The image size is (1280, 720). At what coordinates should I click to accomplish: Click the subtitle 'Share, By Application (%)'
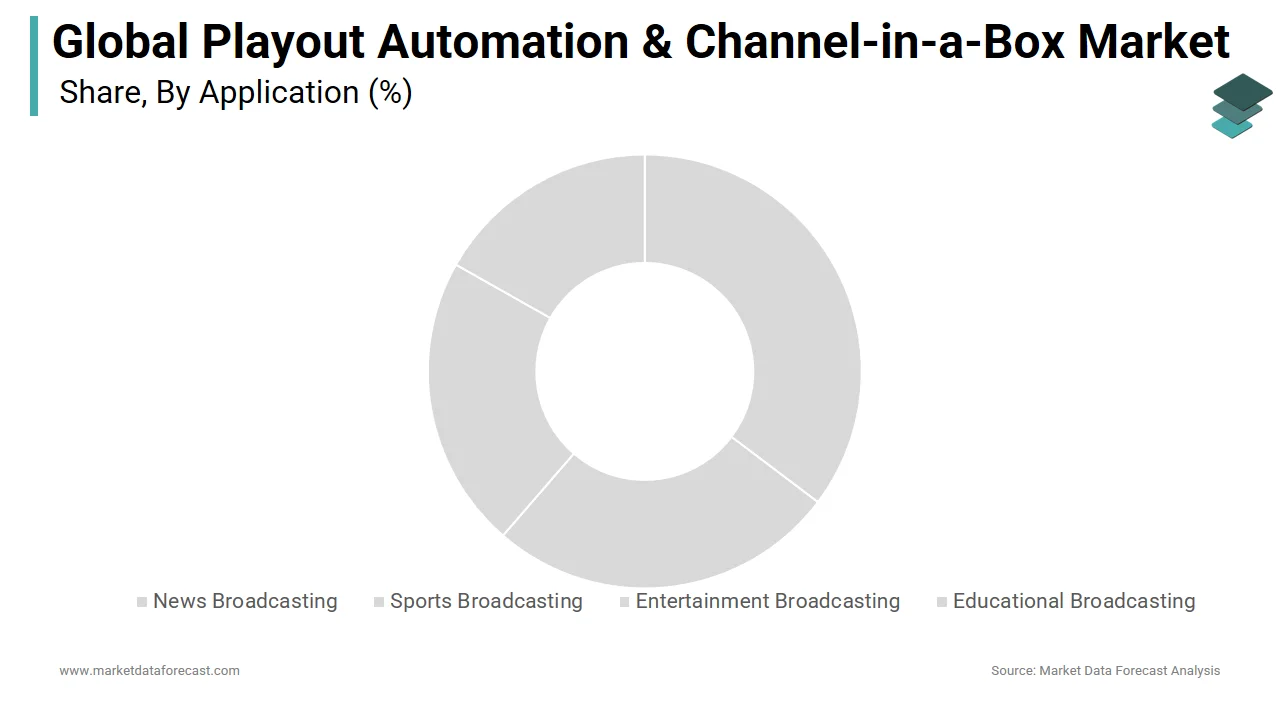(x=236, y=92)
